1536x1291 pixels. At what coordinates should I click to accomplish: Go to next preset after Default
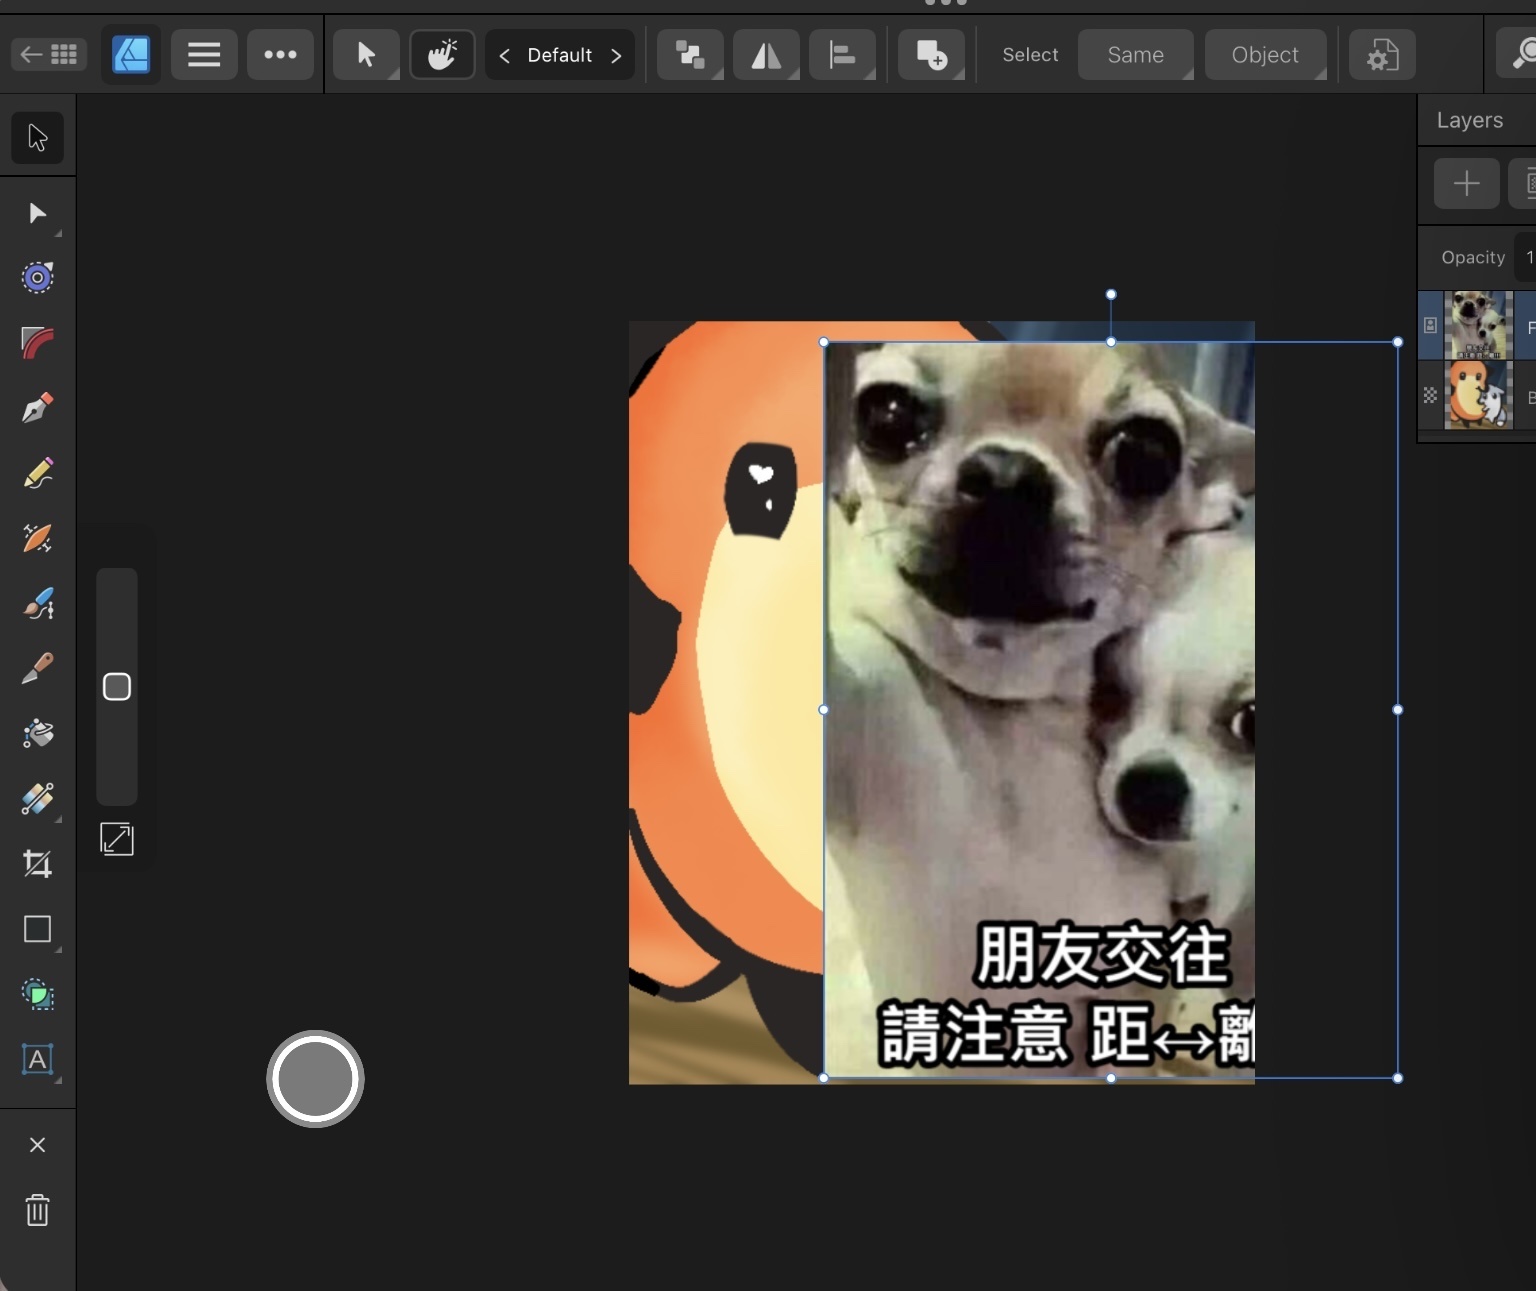tap(616, 55)
